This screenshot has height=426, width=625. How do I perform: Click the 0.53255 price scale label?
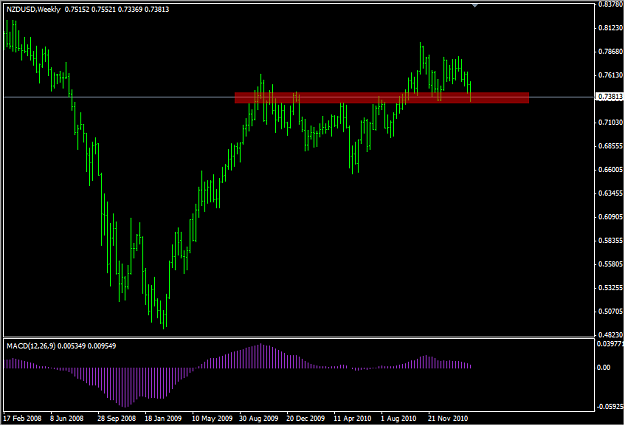(x=610, y=287)
